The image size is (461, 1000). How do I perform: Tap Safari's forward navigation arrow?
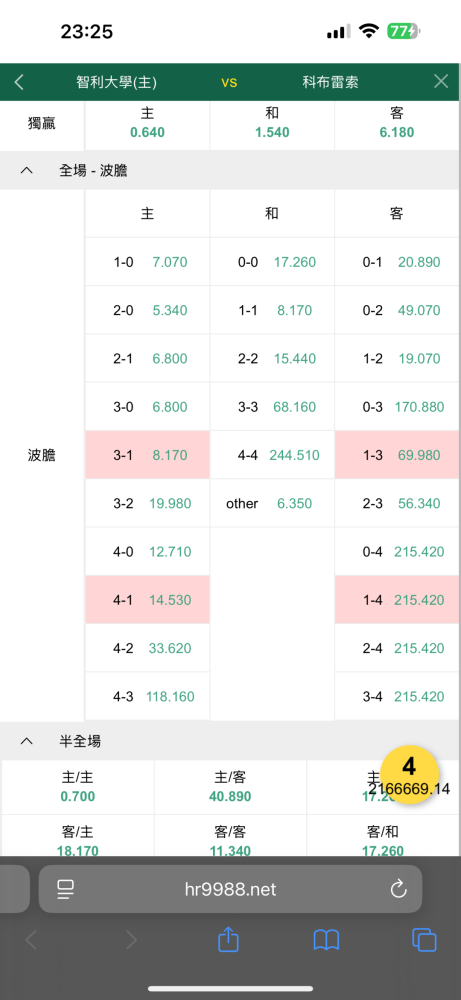(131, 940)
